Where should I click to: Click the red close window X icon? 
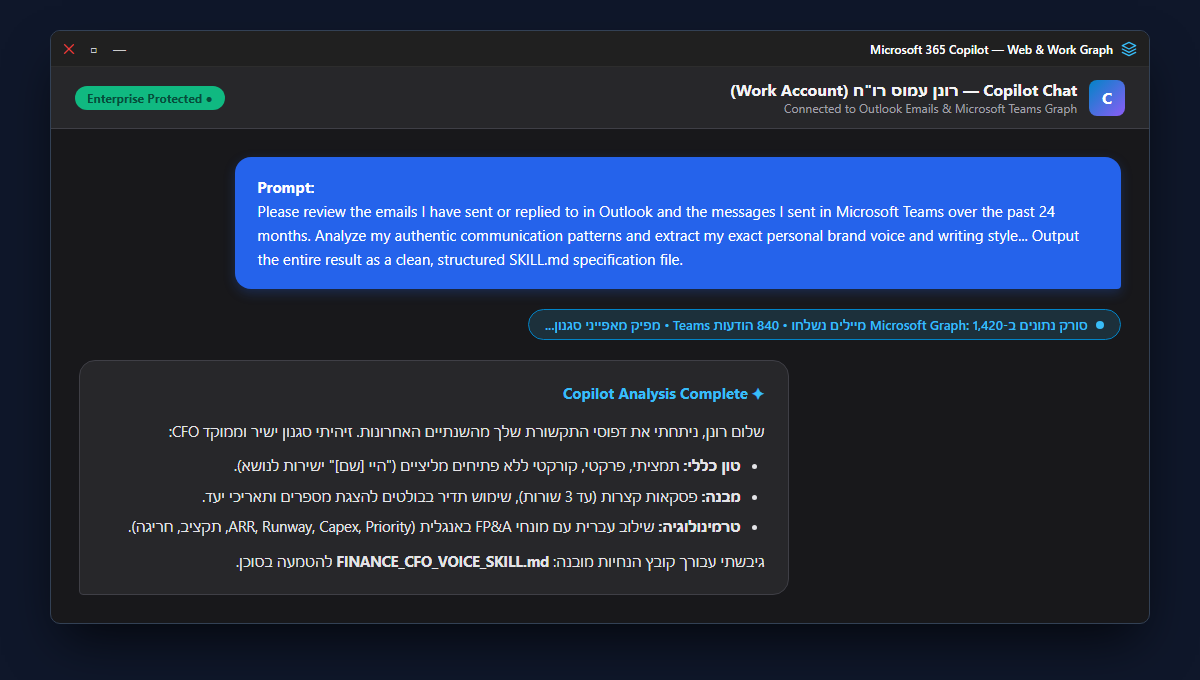[69, 49]
